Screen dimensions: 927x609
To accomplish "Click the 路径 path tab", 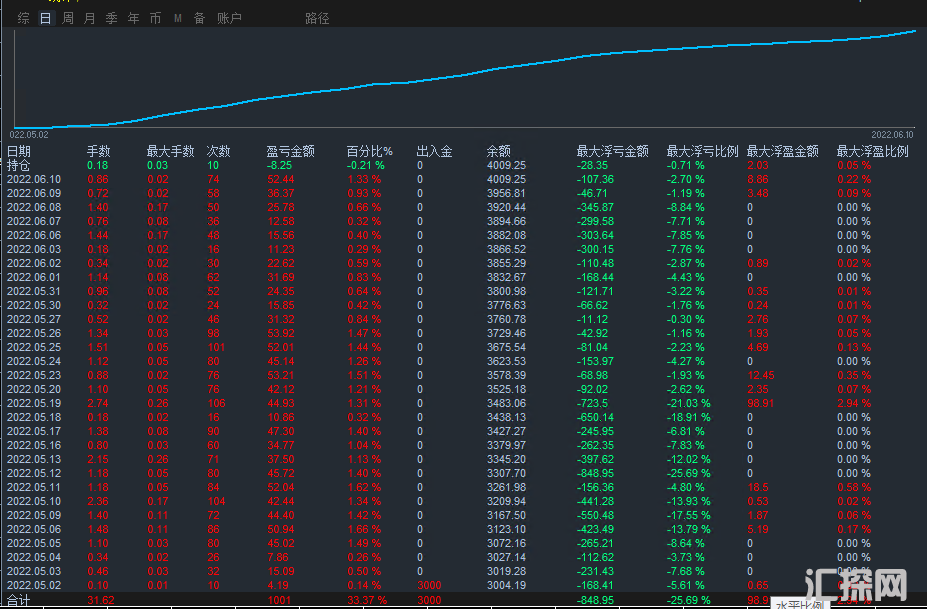I will 317,18.
